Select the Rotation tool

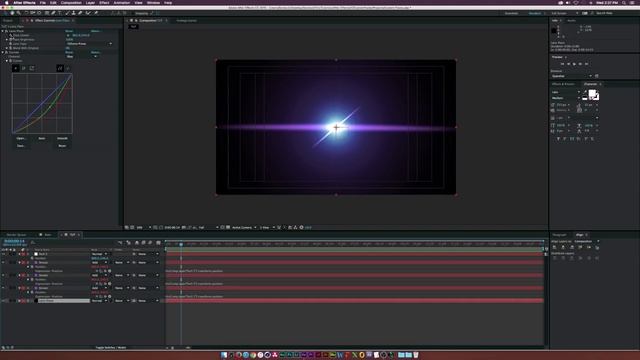click(26, 13)
